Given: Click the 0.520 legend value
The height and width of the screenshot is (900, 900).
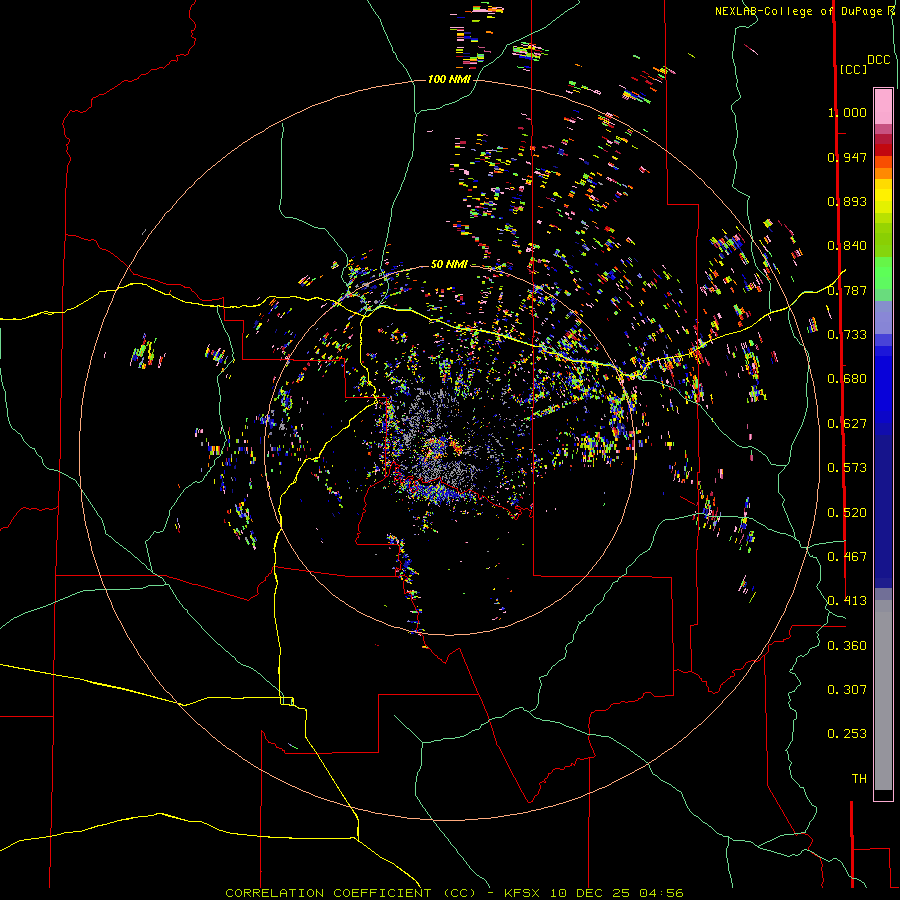Looking at the screenshot, I should (x=847, y=513).
